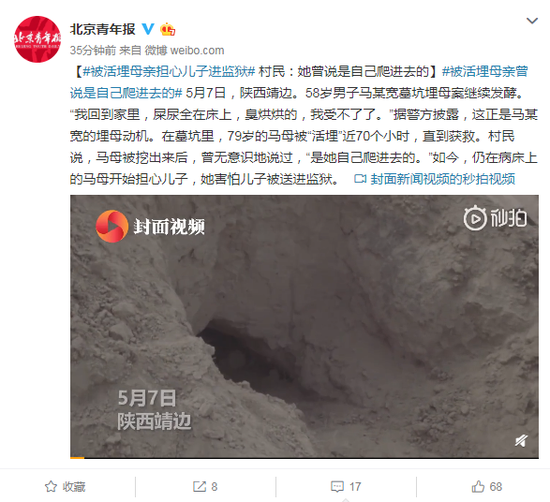
Task: Open the 35分钟前 post timestamp
Action: coord(93,51)
